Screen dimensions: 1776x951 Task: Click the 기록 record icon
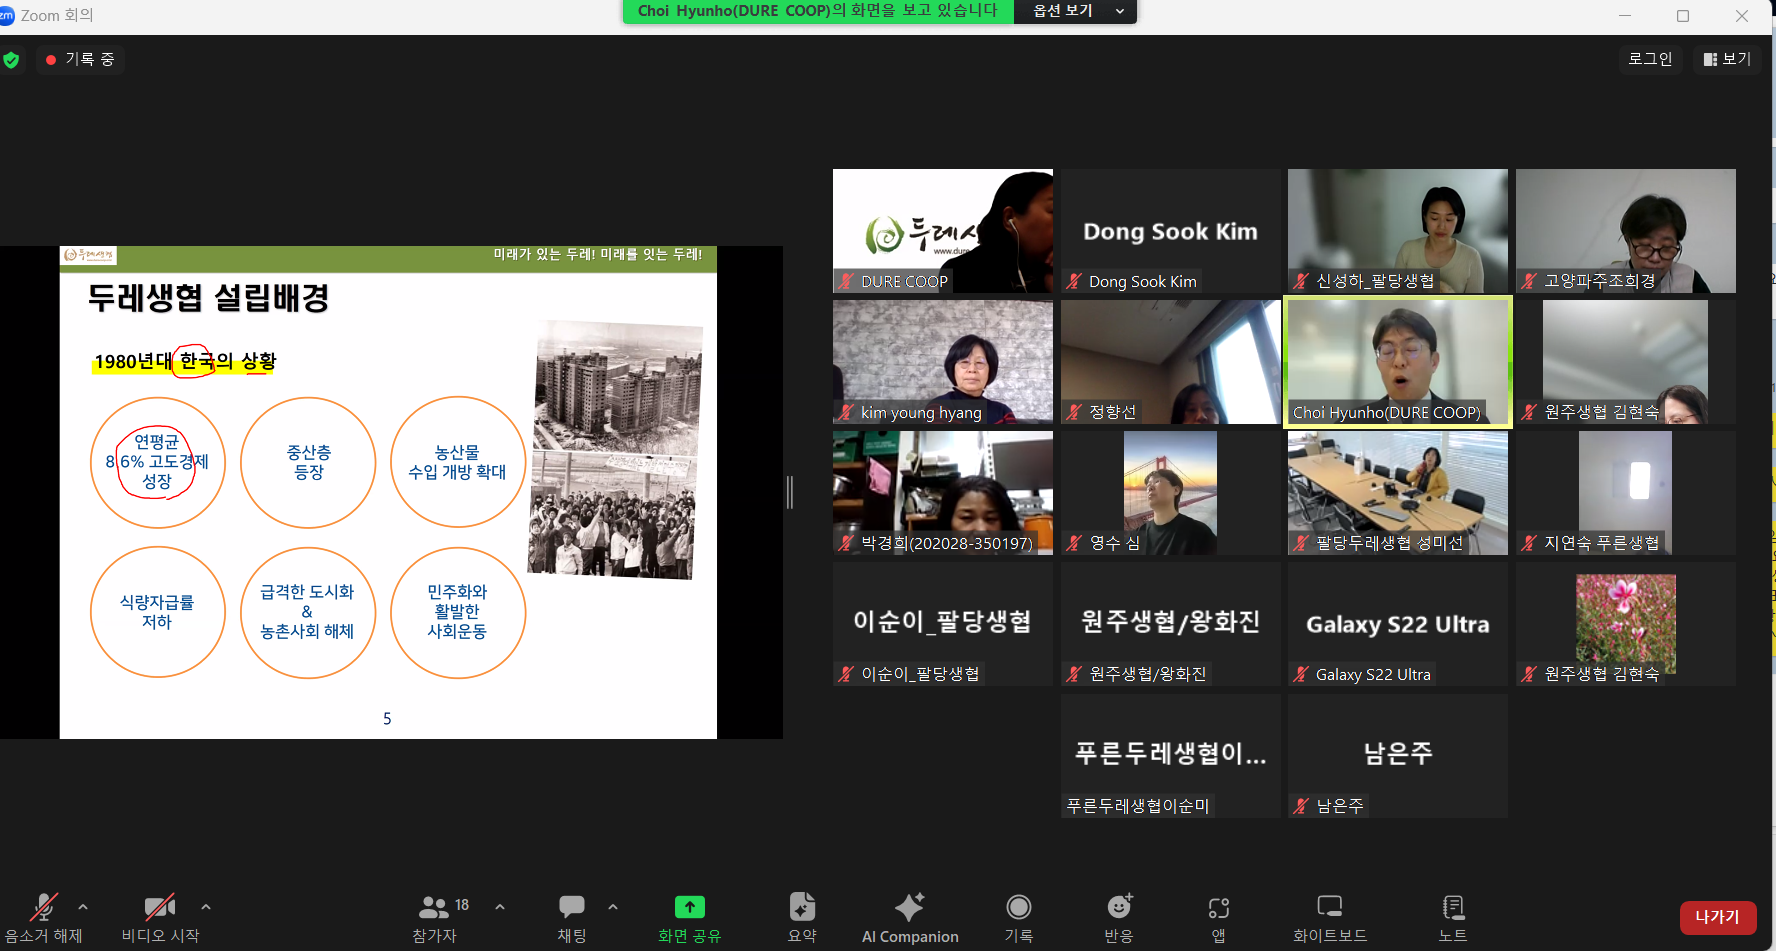(1018, 907)
